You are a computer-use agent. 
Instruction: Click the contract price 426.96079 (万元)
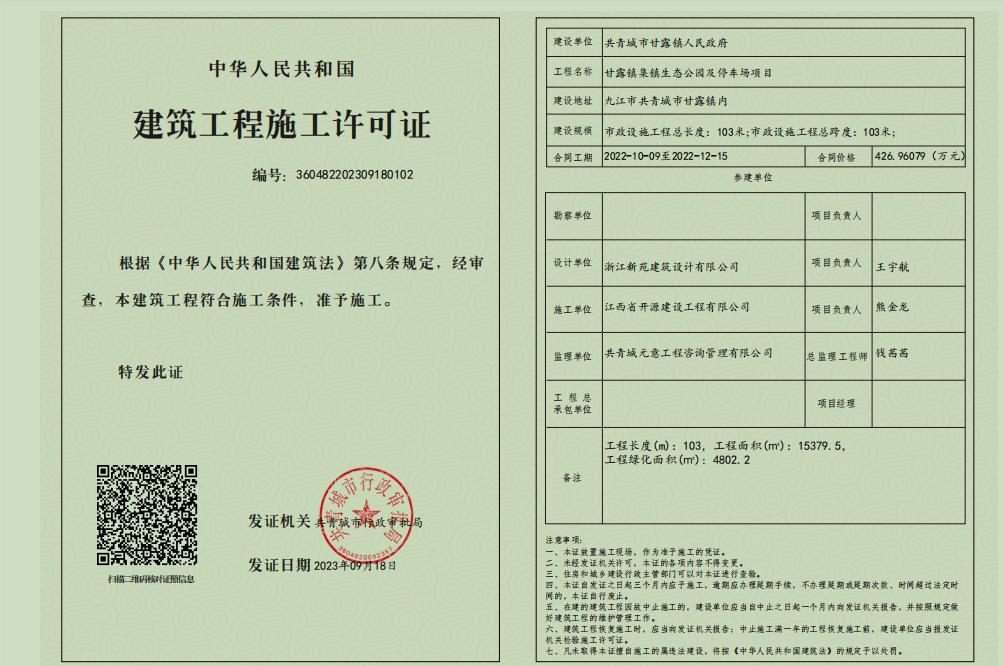pos(919,157)
